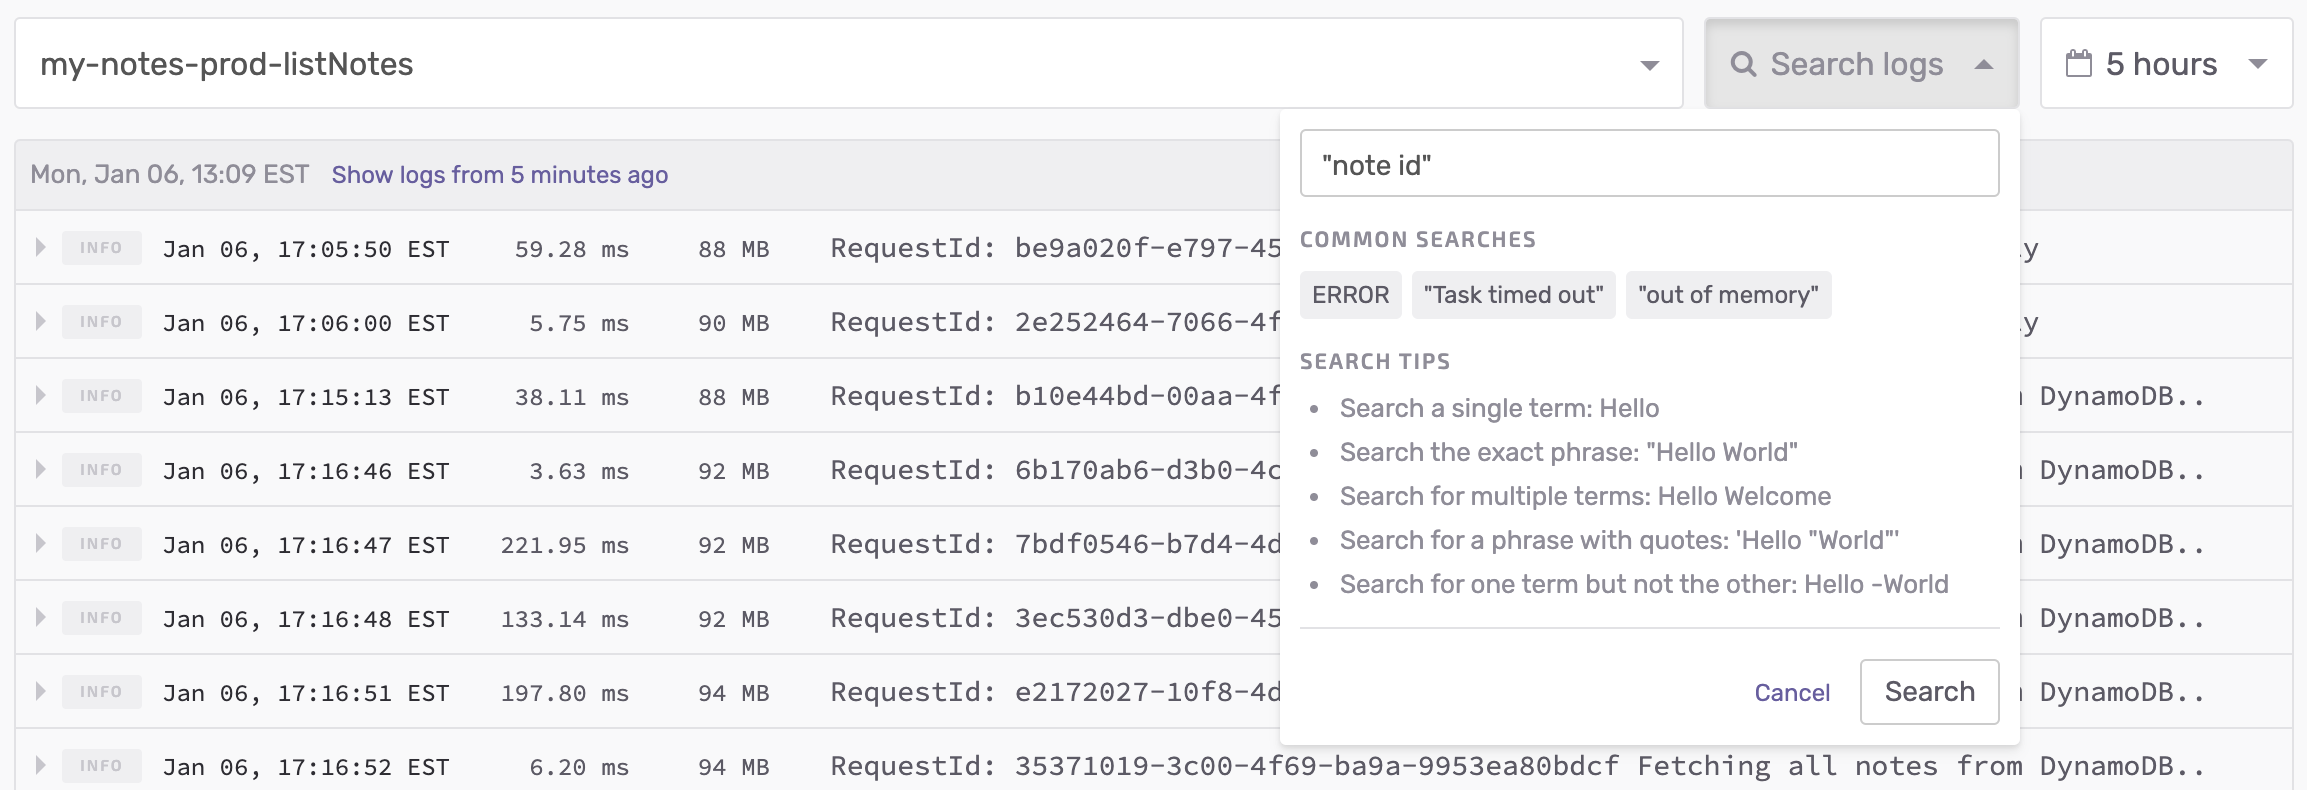Viewport: 2307px width, 790px height.
Task: Expand the 17:16:51 log row
Action: coord(40,691)
